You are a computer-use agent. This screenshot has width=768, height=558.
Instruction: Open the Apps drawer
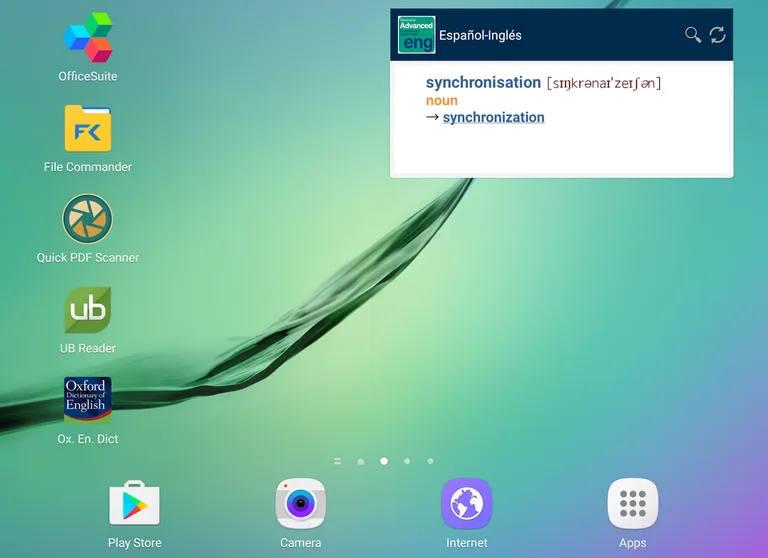pyautogui.click(x=632, y=504)
